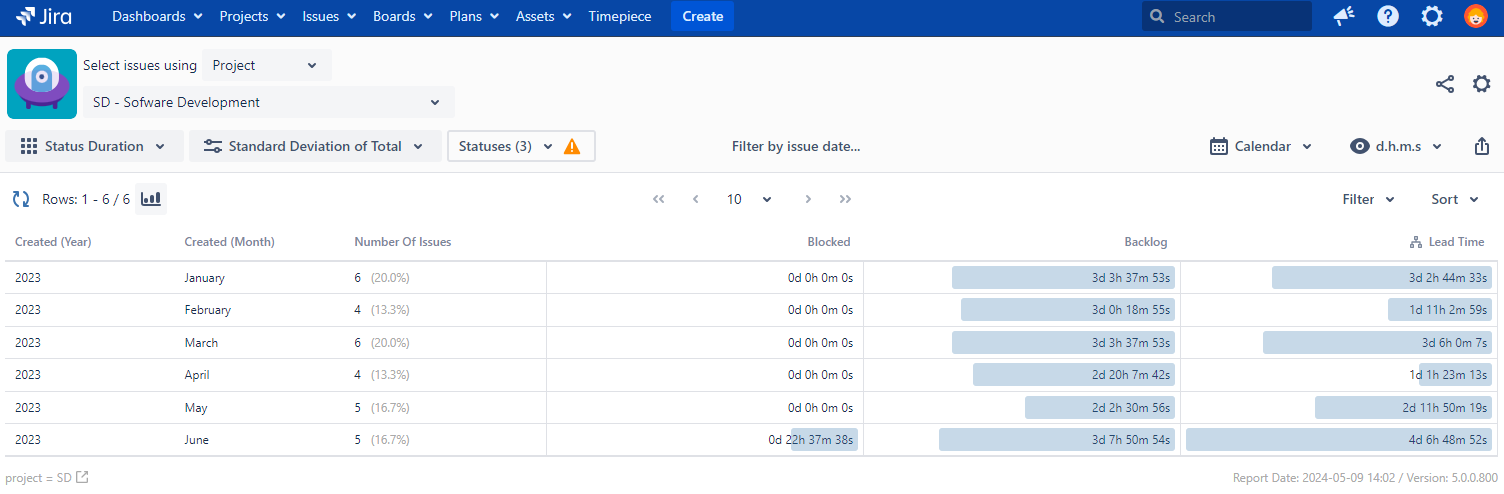Viewport: 1504px width, 494px height.
Task: Click the Statuses warning triangle icon
Action: click(572, 146)
